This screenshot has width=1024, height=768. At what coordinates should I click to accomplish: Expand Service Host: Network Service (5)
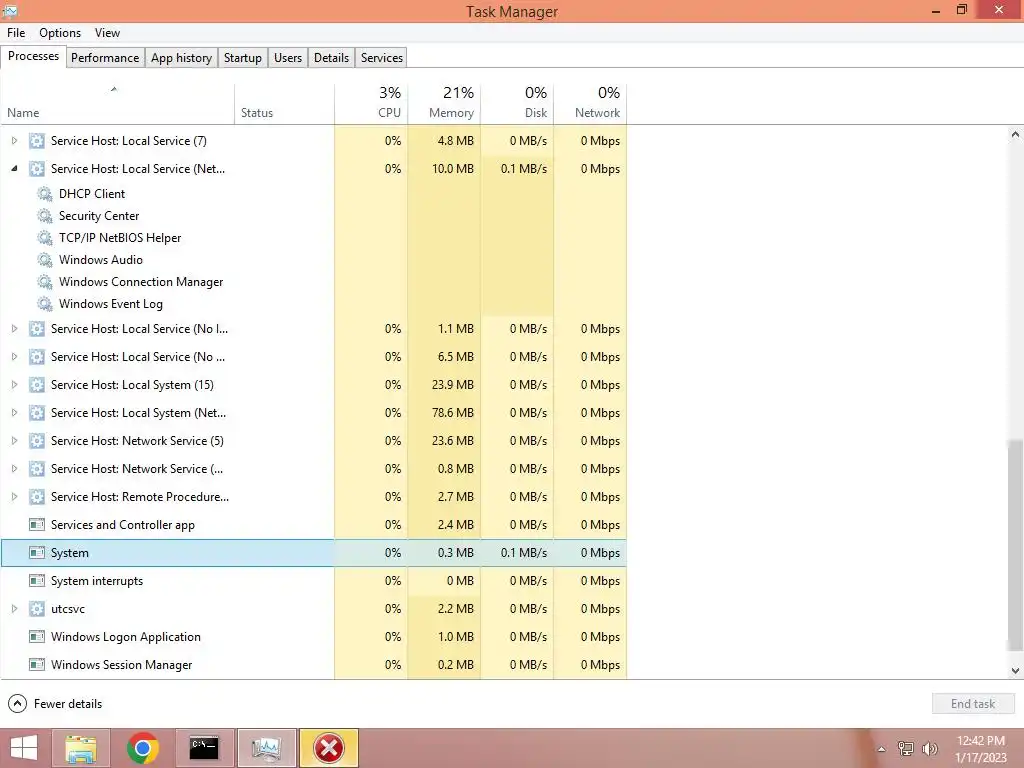tap(14, 441)
